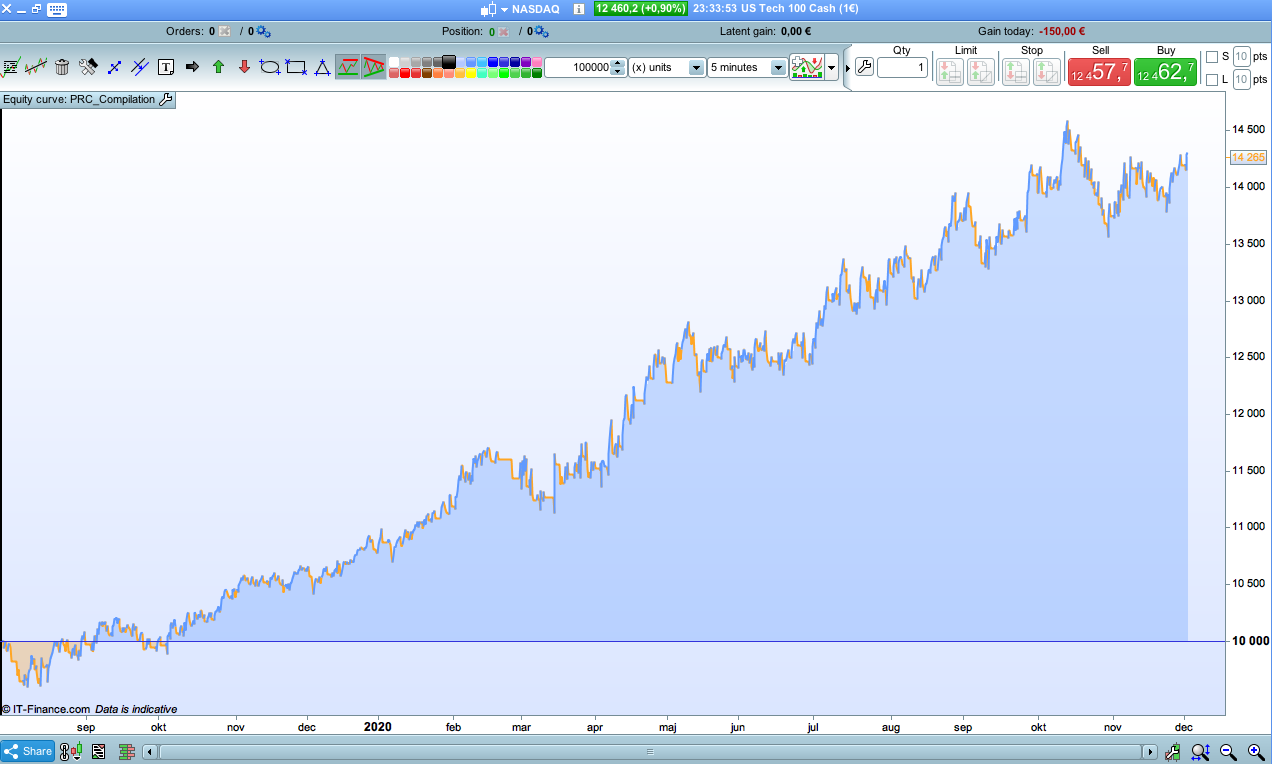Open the hammer and wrench settings
The width and height of the screenshot is (1272, 764).
pos(88,67)
